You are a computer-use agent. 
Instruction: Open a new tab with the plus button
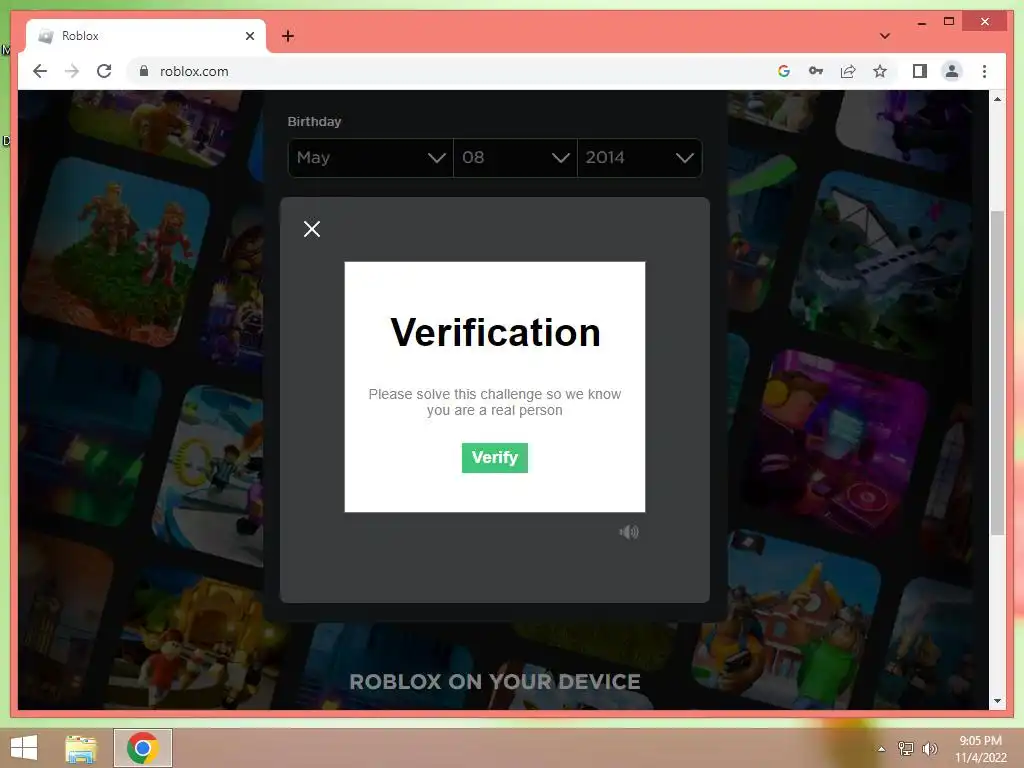(x=288, y=36)
